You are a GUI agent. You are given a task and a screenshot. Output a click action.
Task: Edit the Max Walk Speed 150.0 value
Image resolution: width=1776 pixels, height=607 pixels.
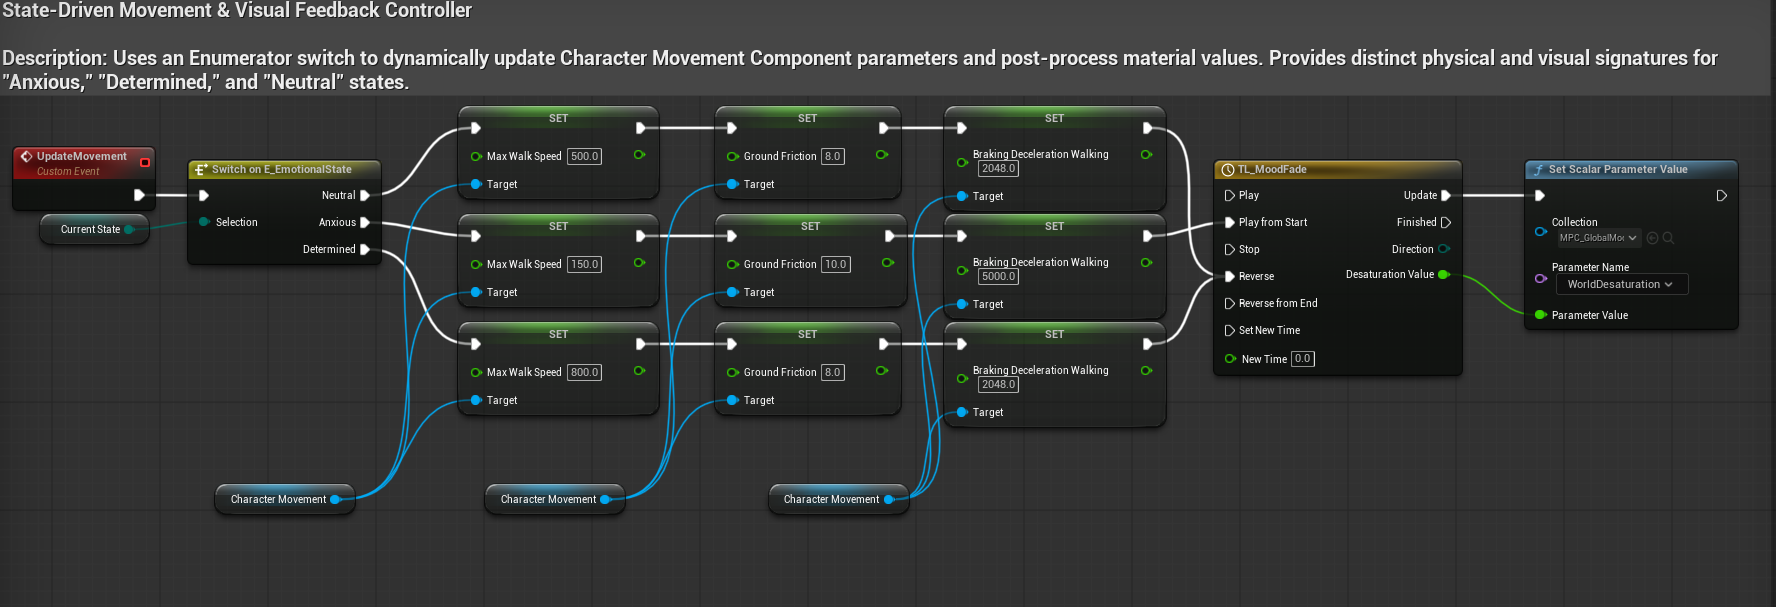coord(584,264)
